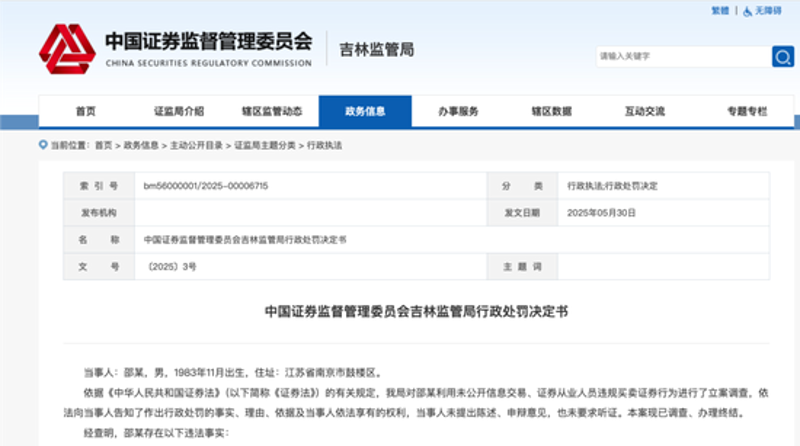Open the 辖区数据 navigation tab
800x446 pixels.
click(552, 111)
